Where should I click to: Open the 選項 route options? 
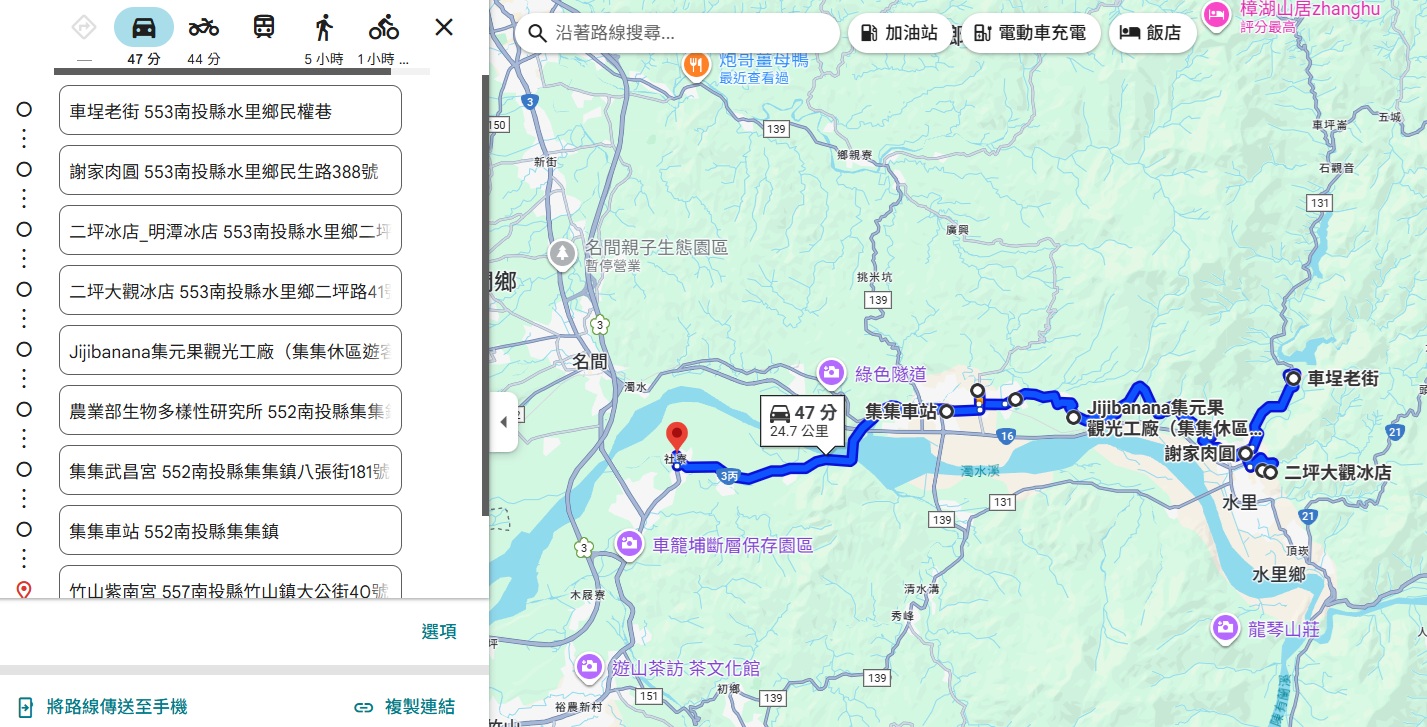[439, 631]
